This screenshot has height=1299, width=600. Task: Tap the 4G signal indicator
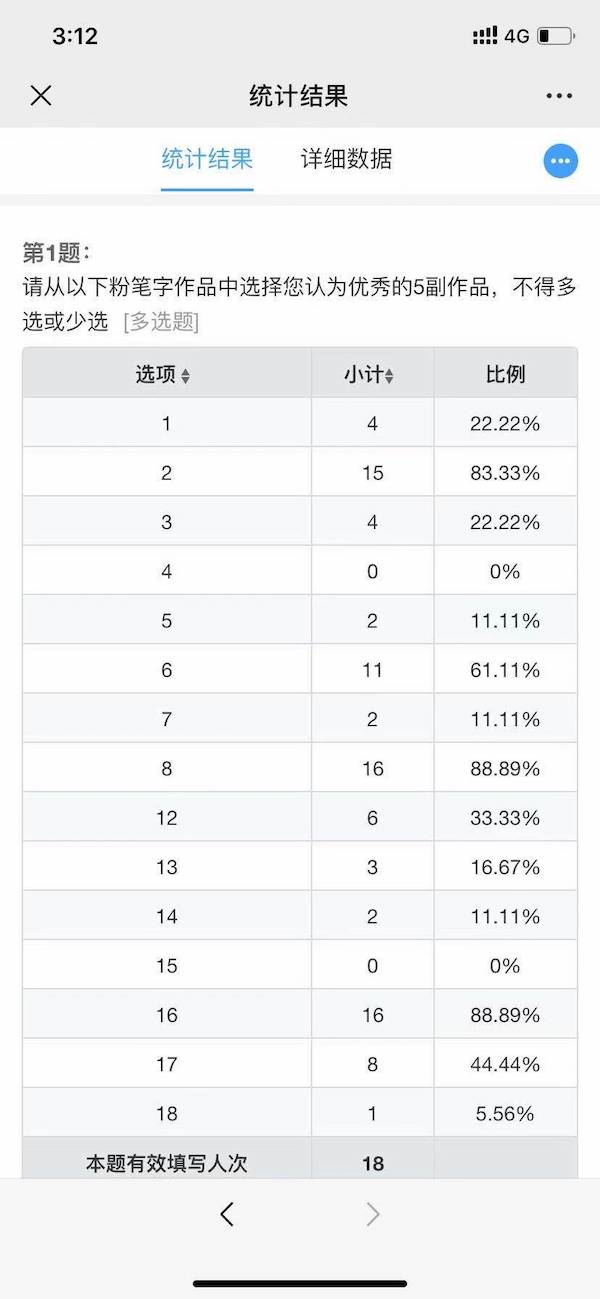pyautogui.click(x=516, y=36)
